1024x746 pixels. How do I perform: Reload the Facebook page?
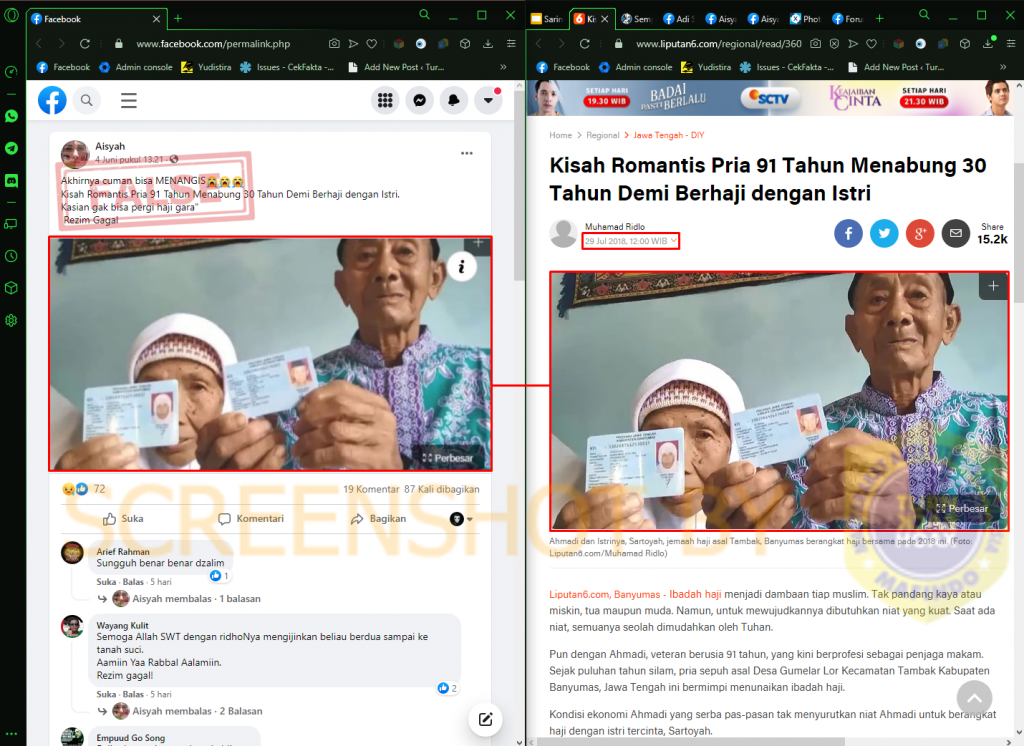pos(85,44)
